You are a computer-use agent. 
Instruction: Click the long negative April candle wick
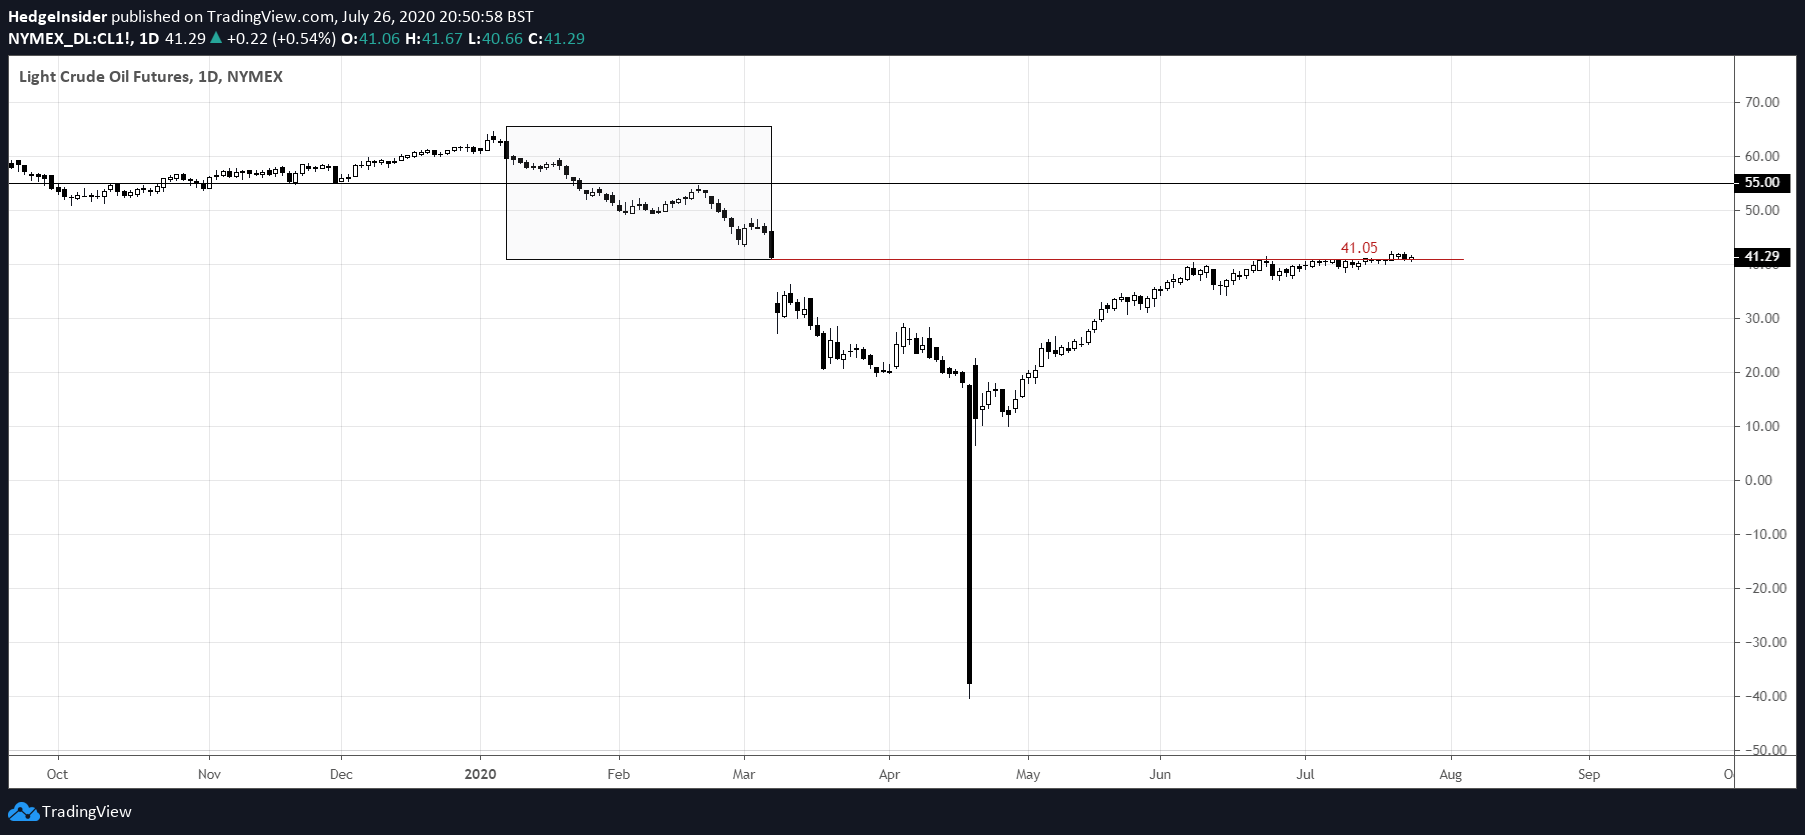point(969,540)
